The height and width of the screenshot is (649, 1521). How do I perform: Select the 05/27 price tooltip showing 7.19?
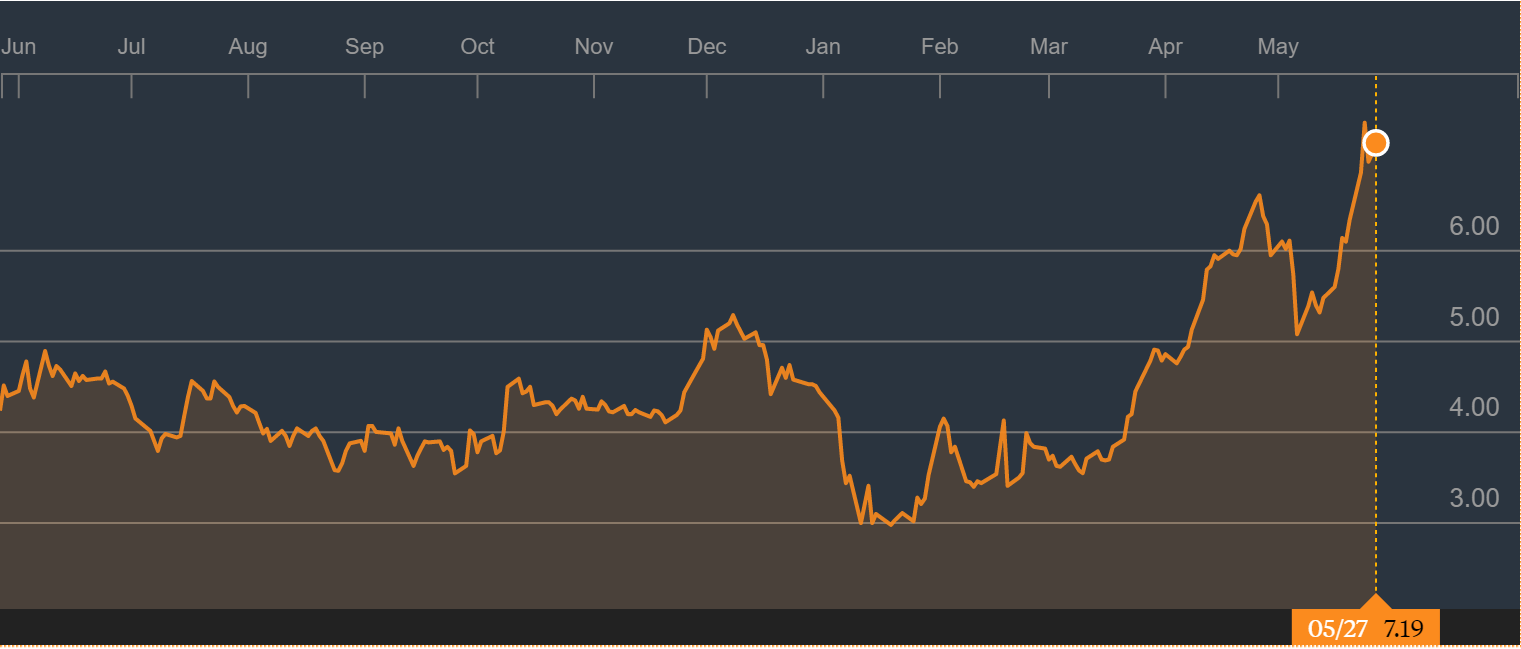click(1368, 629)
